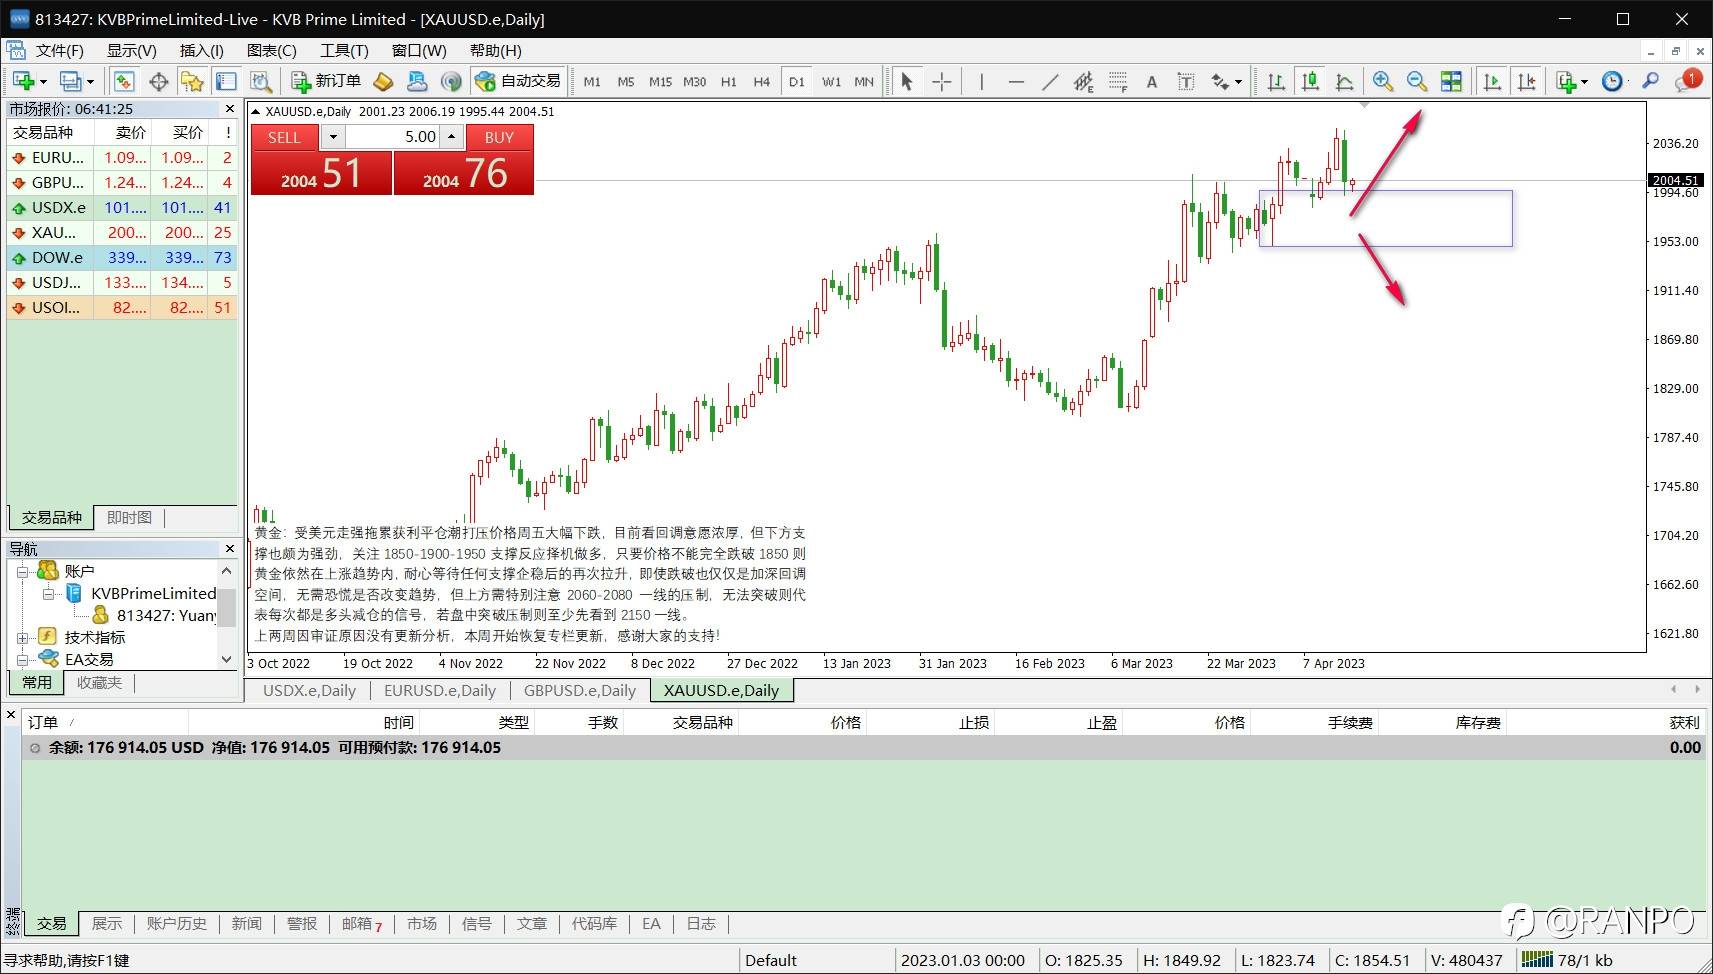This screenshot has height=974, width=1713.
Task: Zoom in on the chart
Action: 1383,81
